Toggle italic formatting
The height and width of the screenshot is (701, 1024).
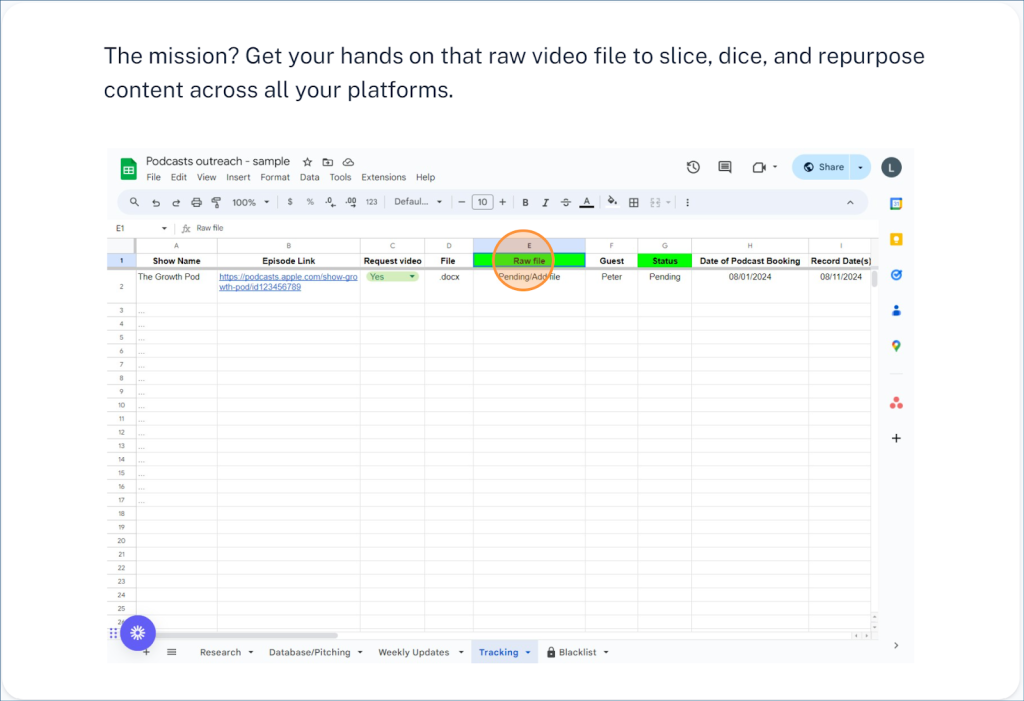545,203
